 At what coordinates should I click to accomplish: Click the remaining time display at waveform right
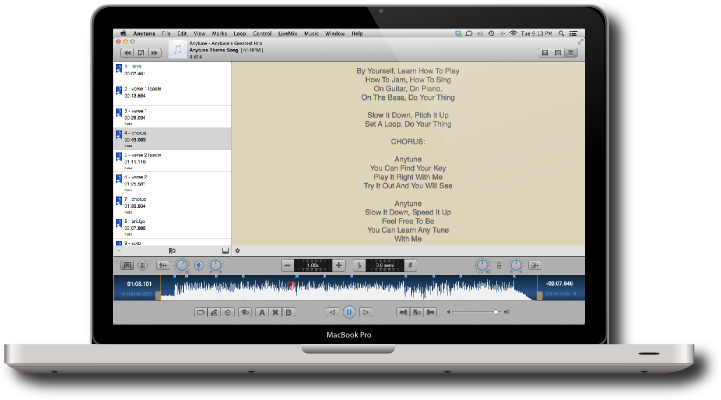click(560, 284)
